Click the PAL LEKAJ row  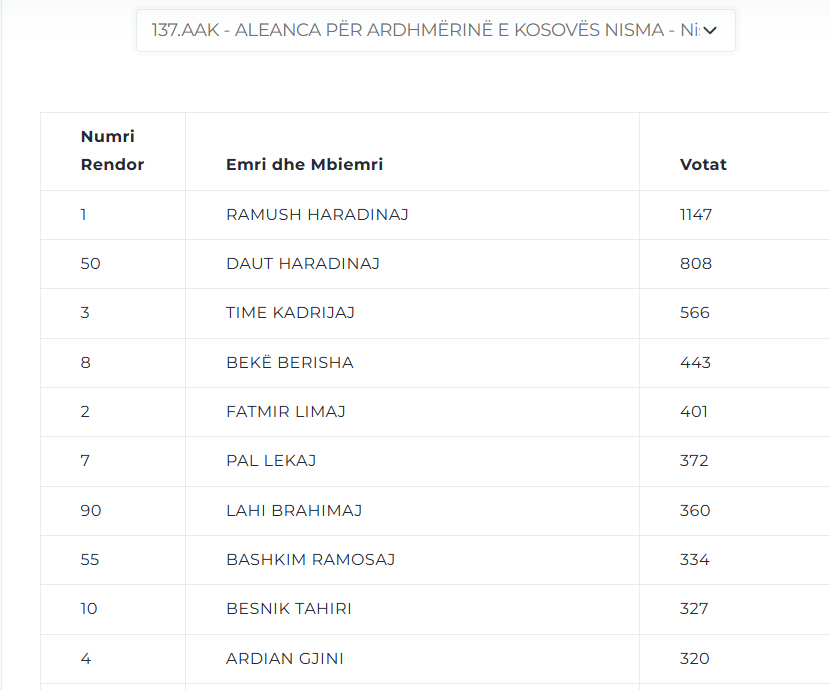435,461
